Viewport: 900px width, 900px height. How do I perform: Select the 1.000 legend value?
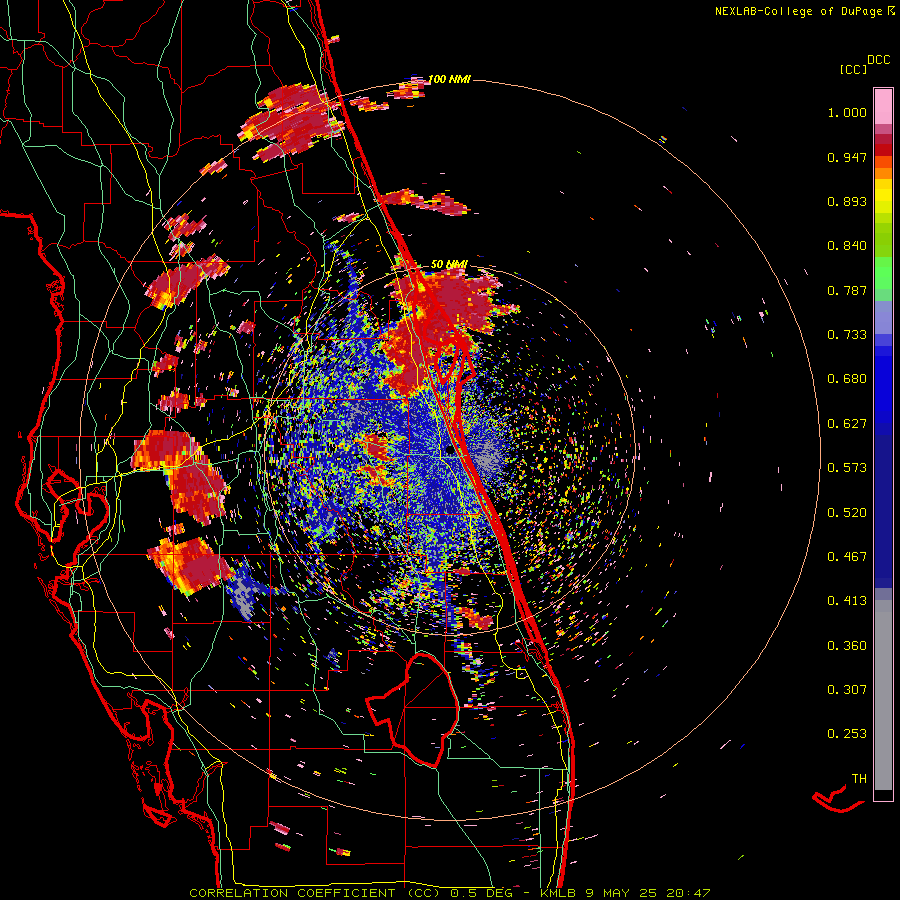847,112
